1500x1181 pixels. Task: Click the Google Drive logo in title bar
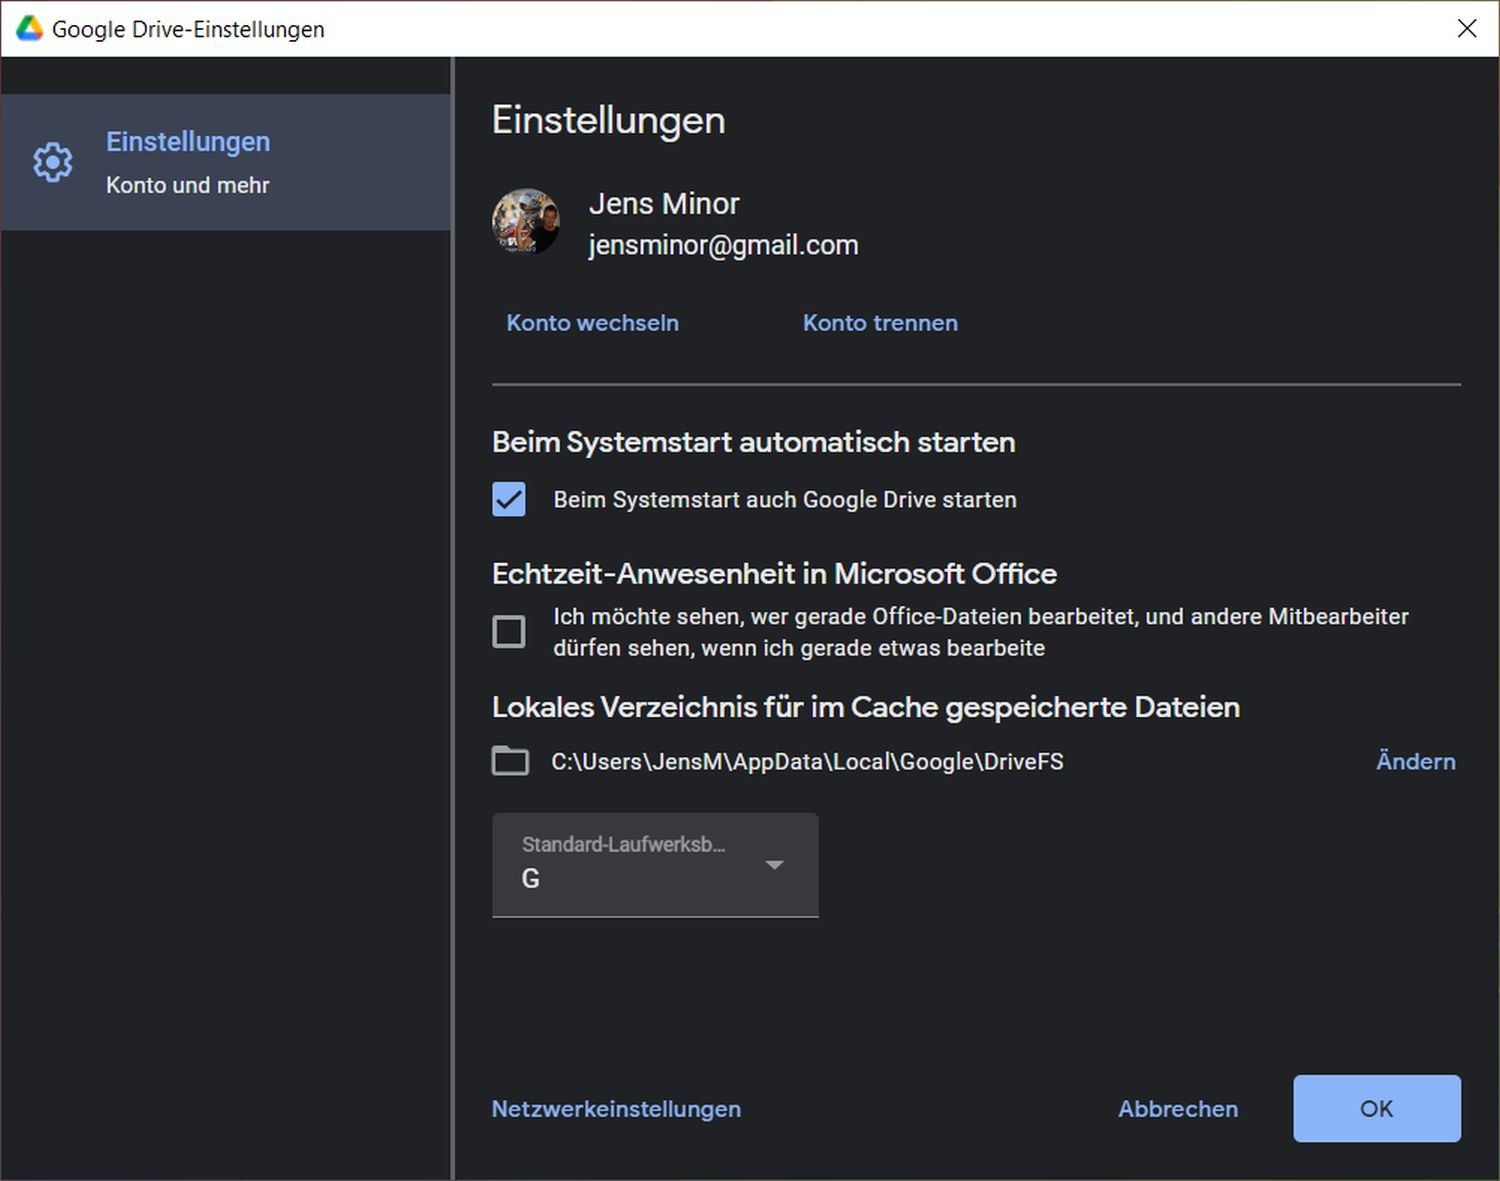tap(29, 29)
